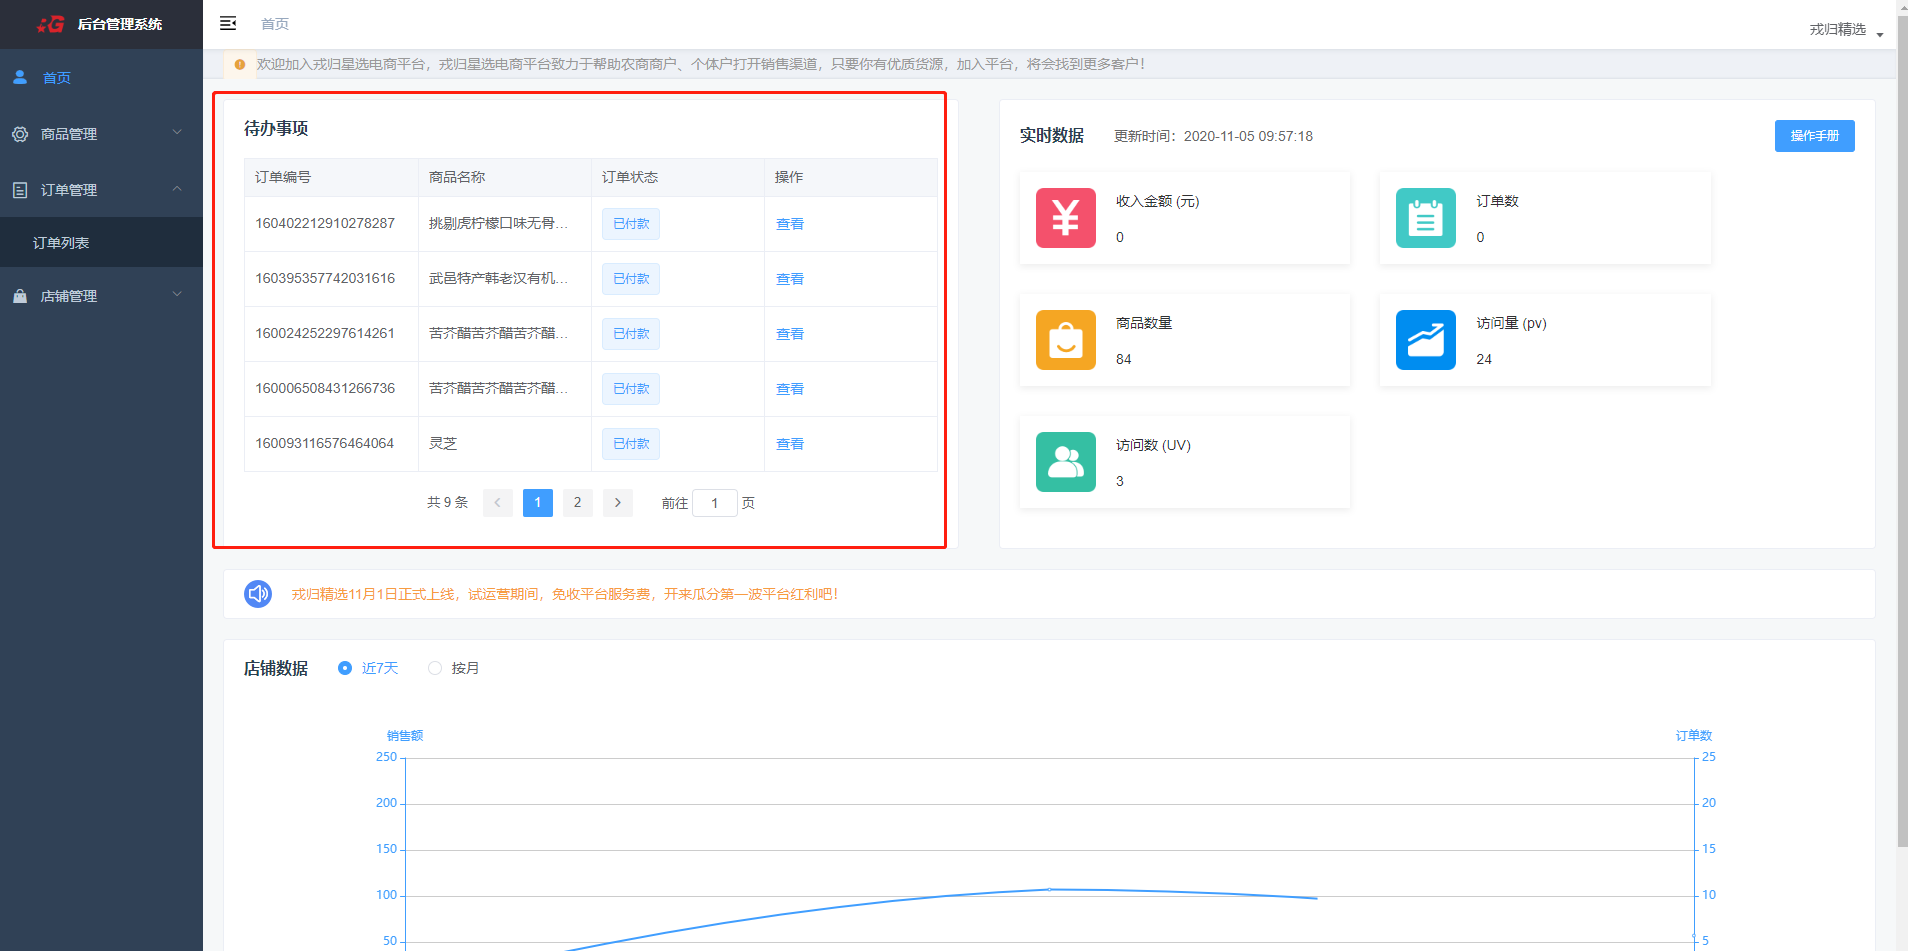Collapse the sidebar with the hamburger icon
Viewport: 1908px width, 951px height.
[x=228, y=23]
